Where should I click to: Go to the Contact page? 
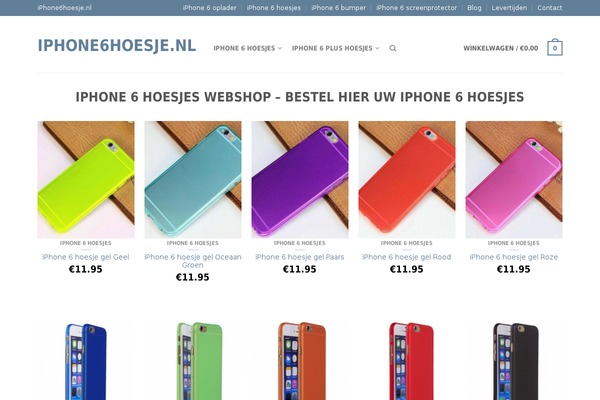click(x=549, y=8)
